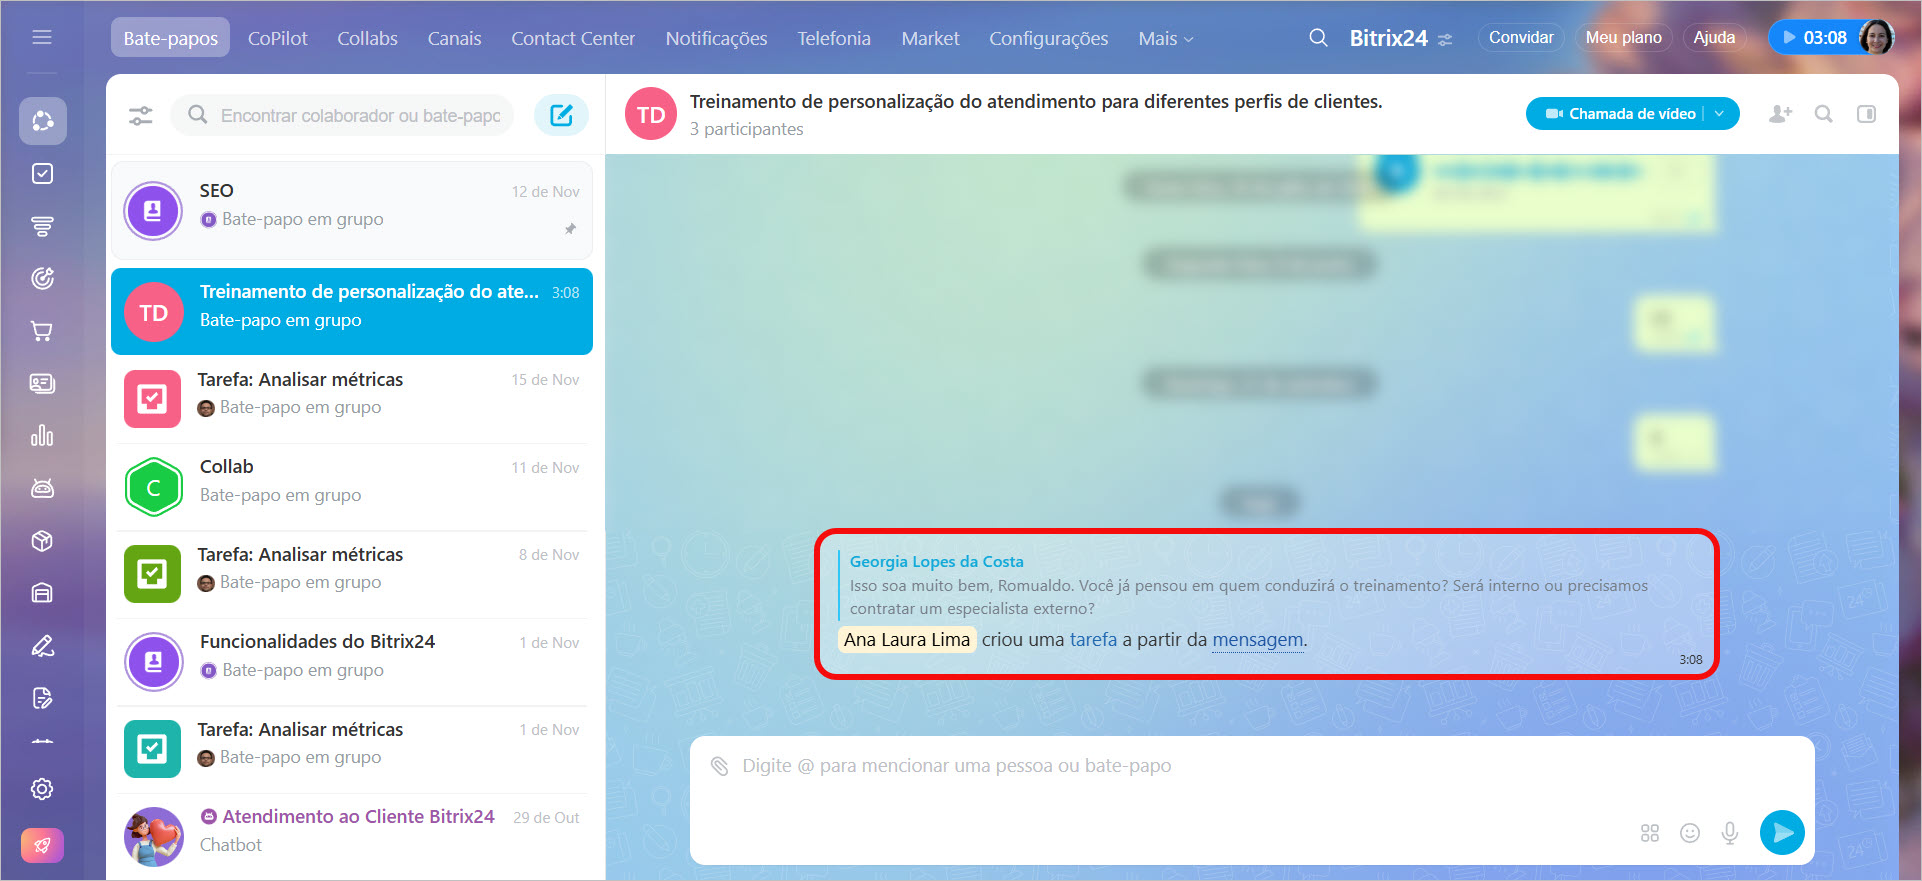Click the new chat compose icon
This screenshot has height=881, width=1922.
pyautogui.click(x=561, y=115)
